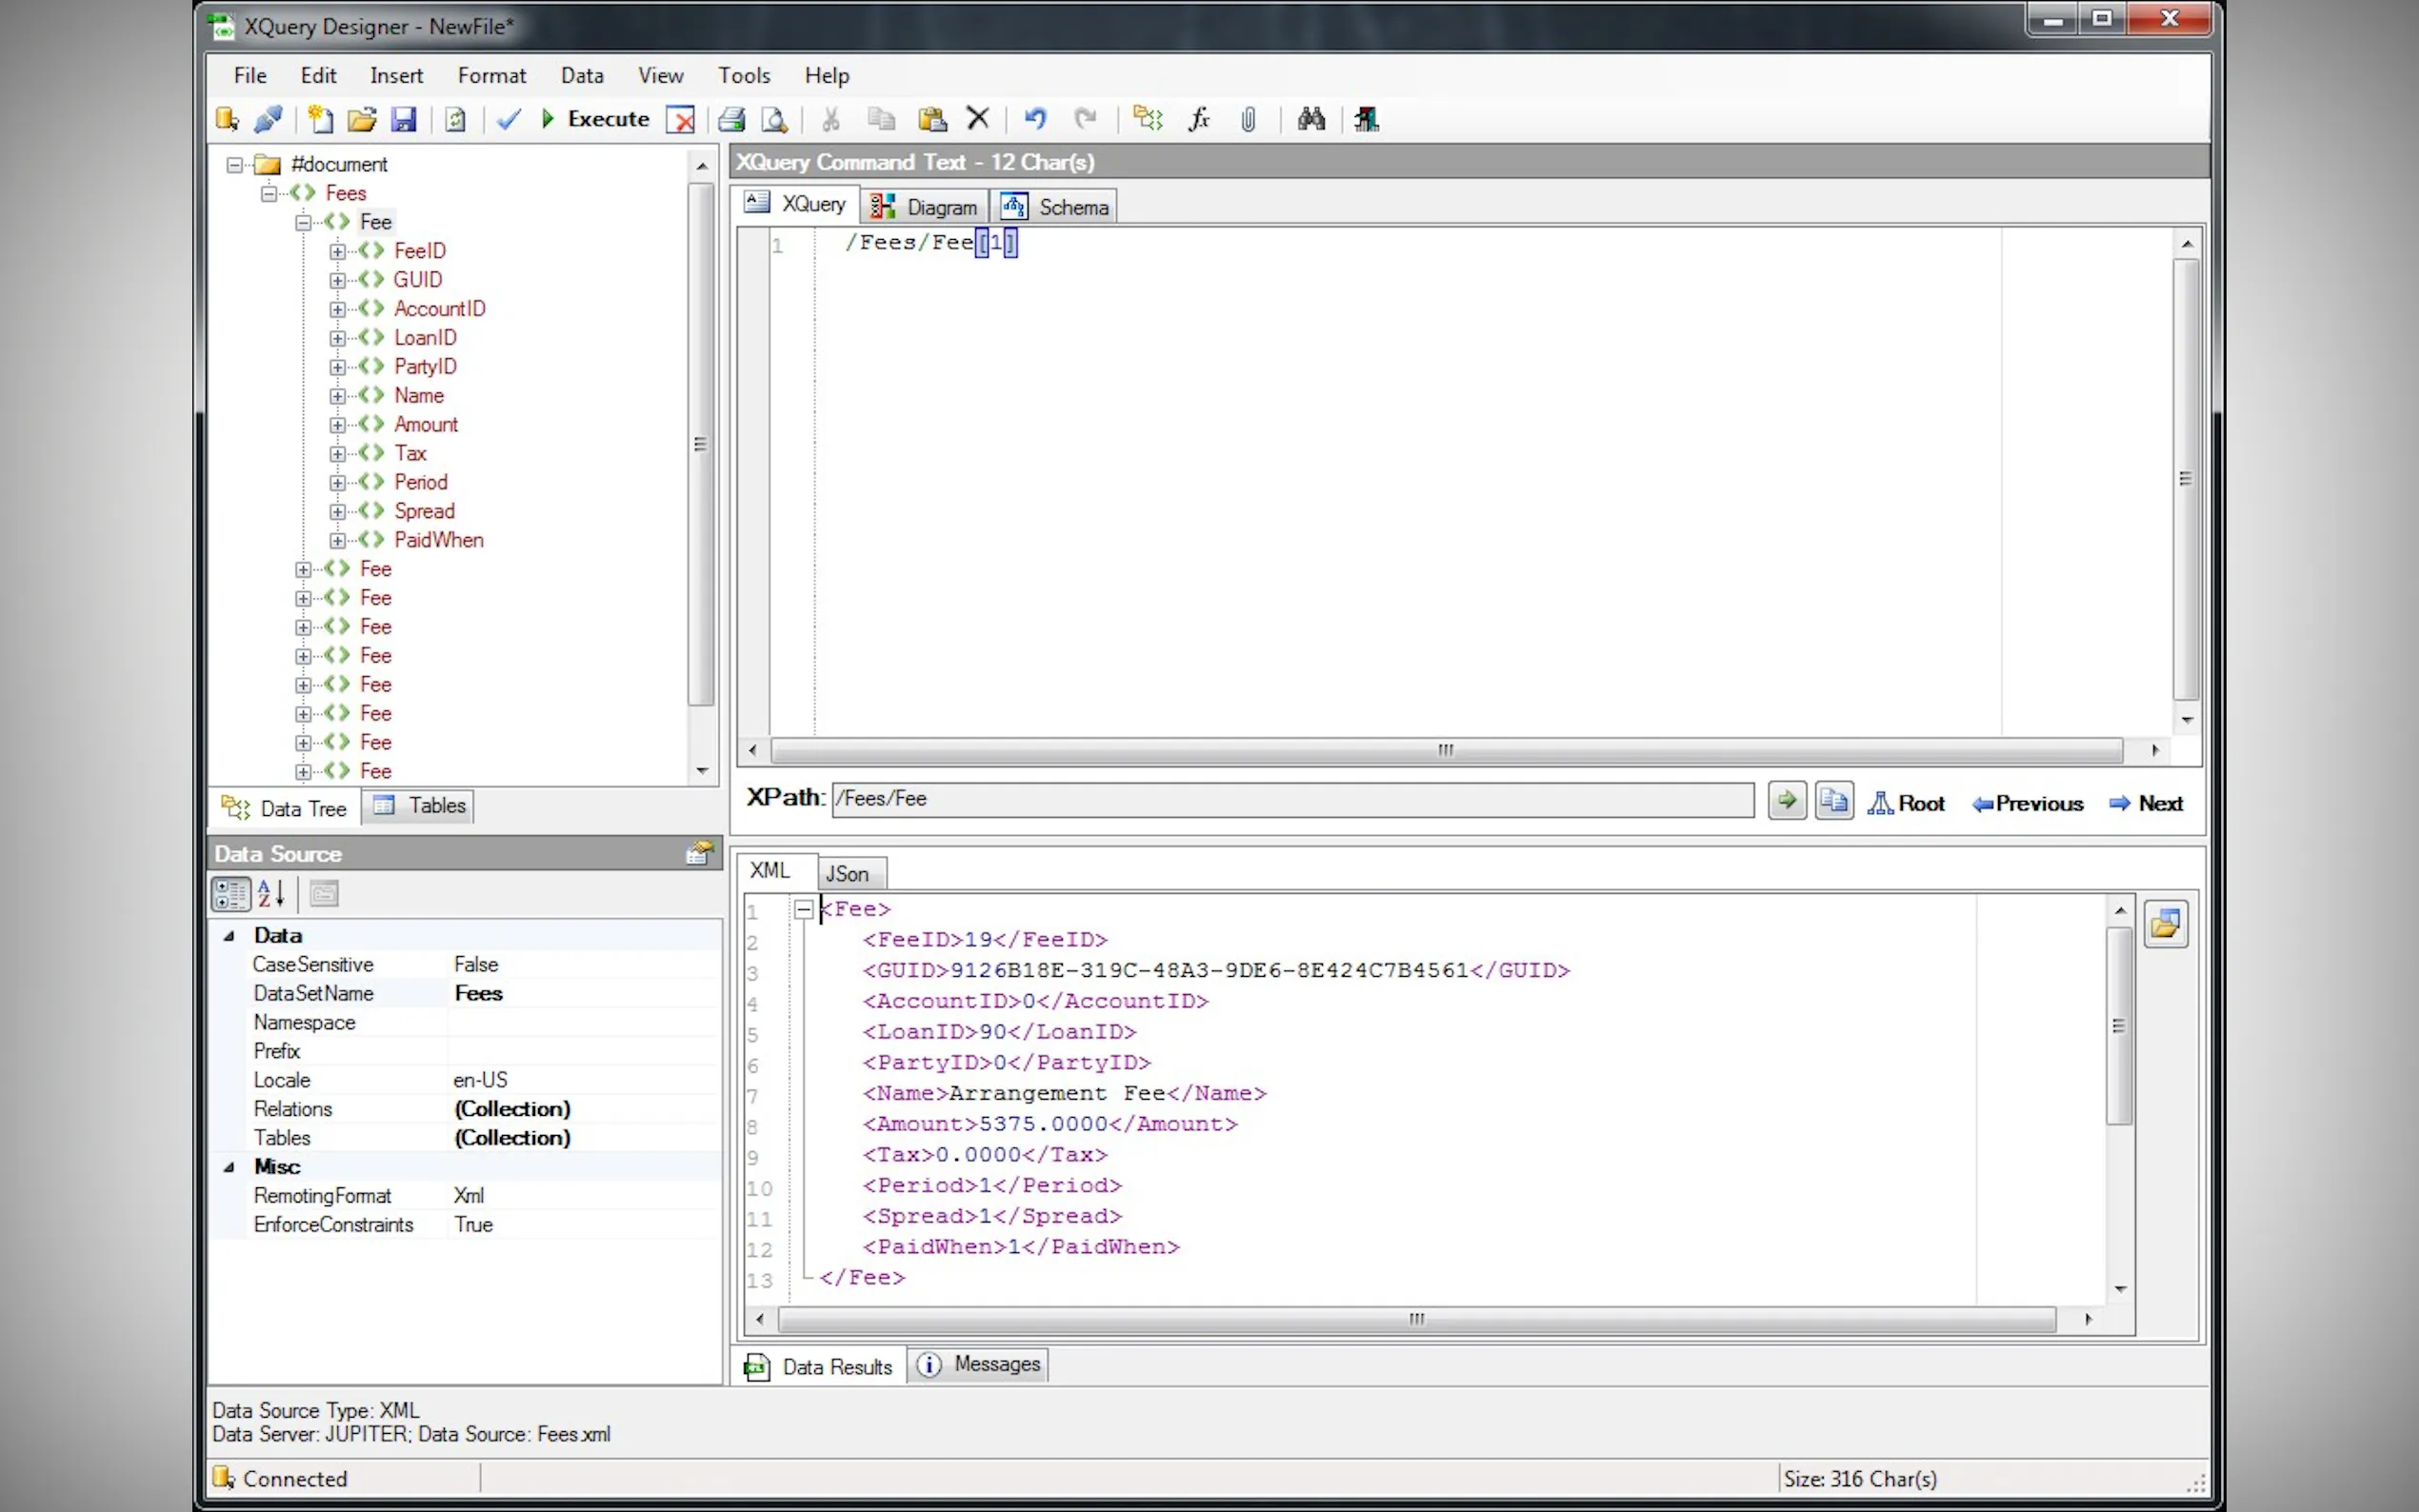The image size is (2419, 1512).
Task: Toggle Categorized view in Data Source panel
Action: (230, 893)
